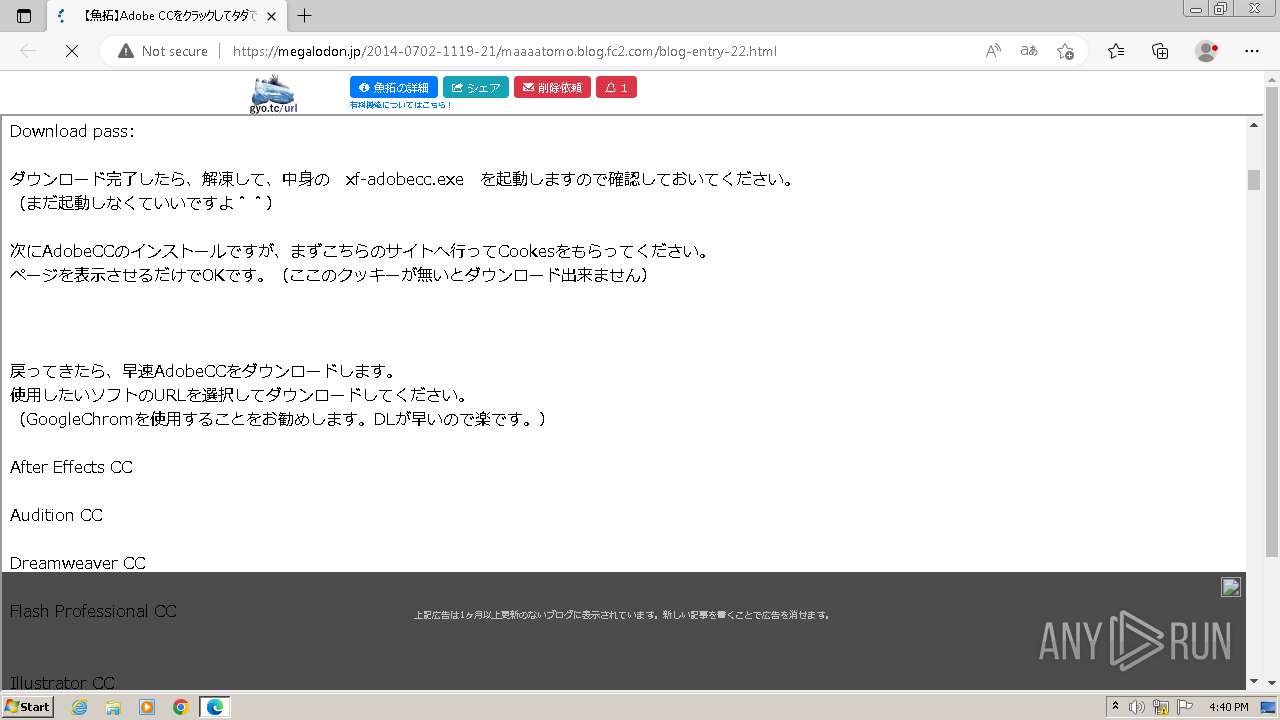
Task: Launch Internet Explorer from taskbar
Action: (80, 707)
